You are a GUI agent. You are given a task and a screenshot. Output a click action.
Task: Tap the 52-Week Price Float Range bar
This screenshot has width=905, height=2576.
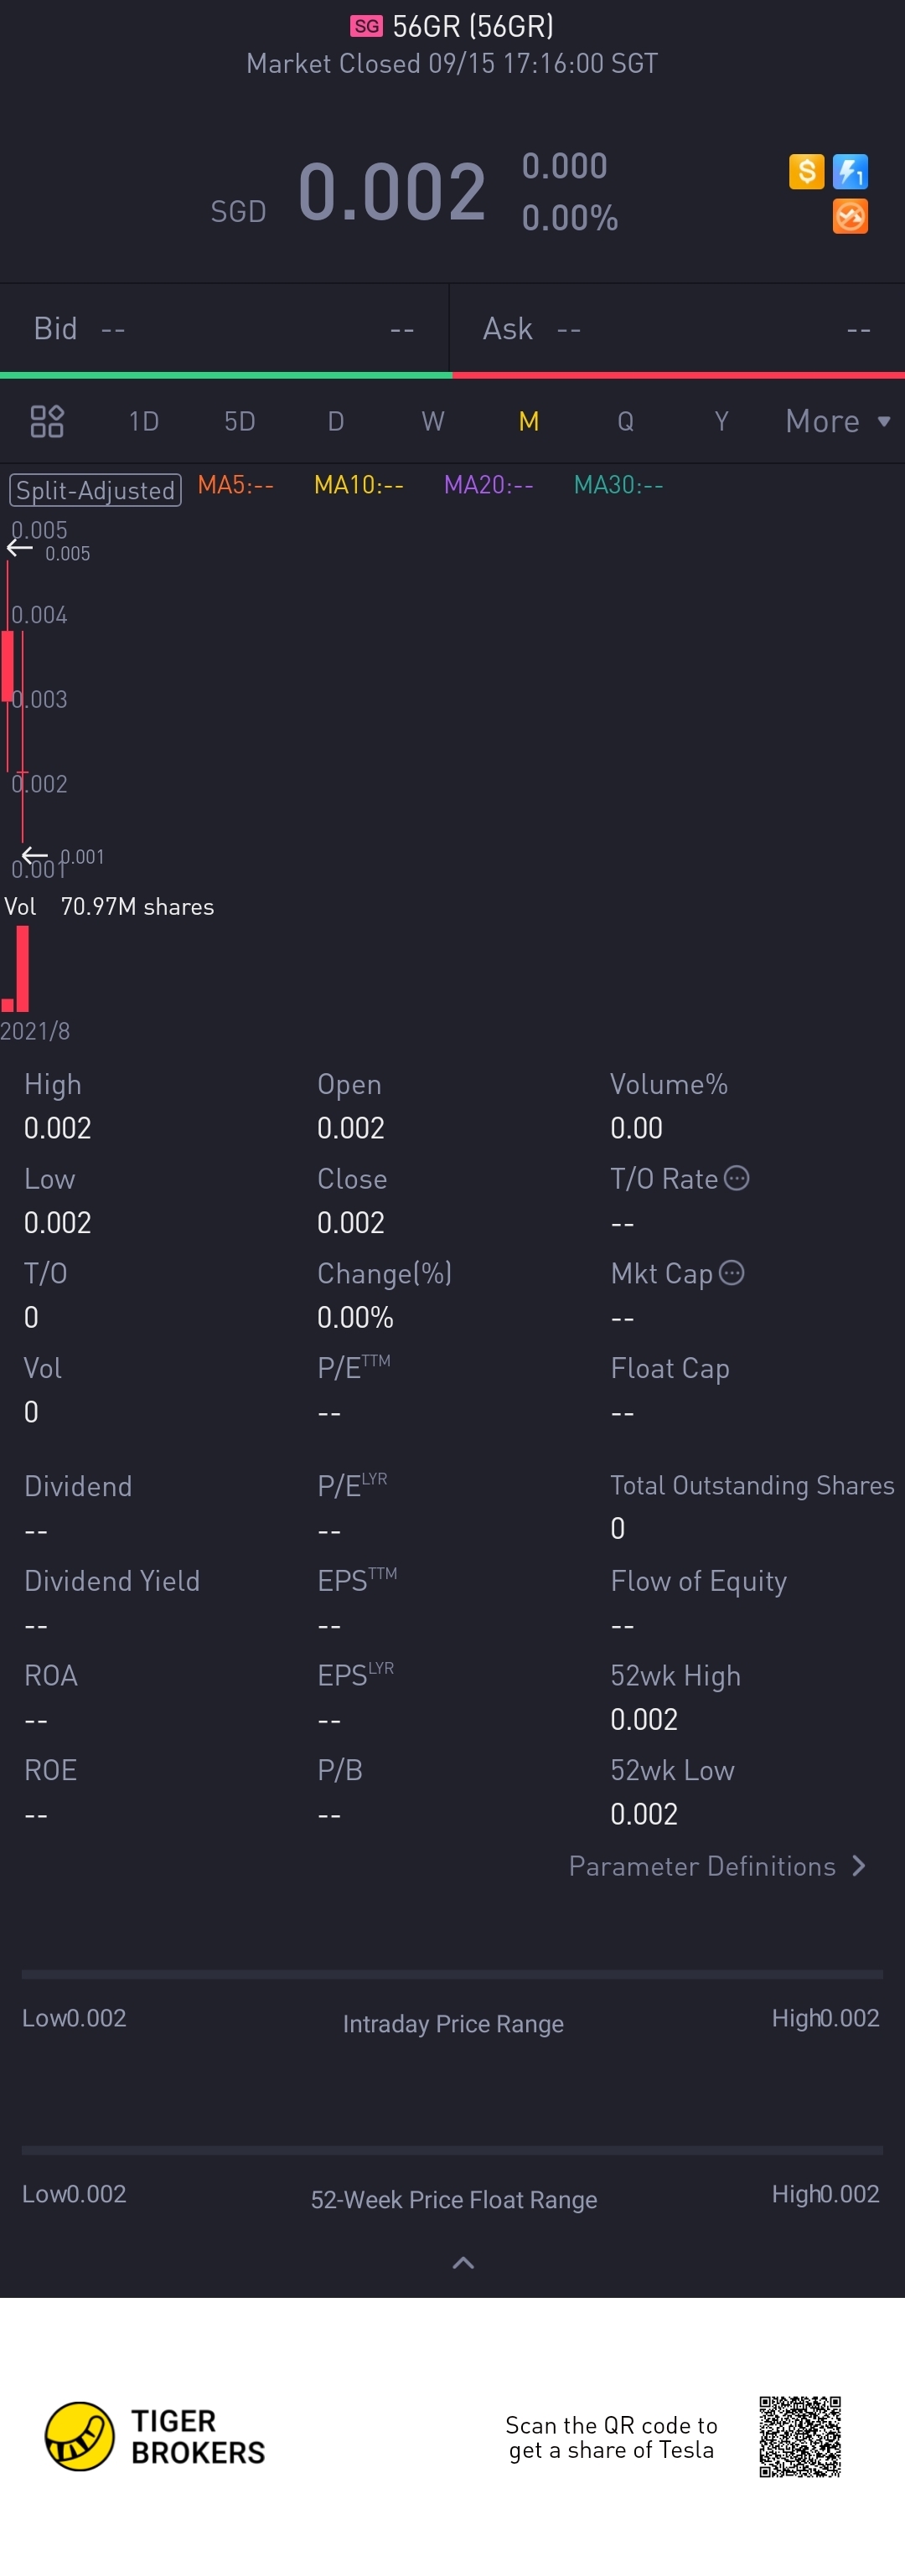tap(452, 2149)
